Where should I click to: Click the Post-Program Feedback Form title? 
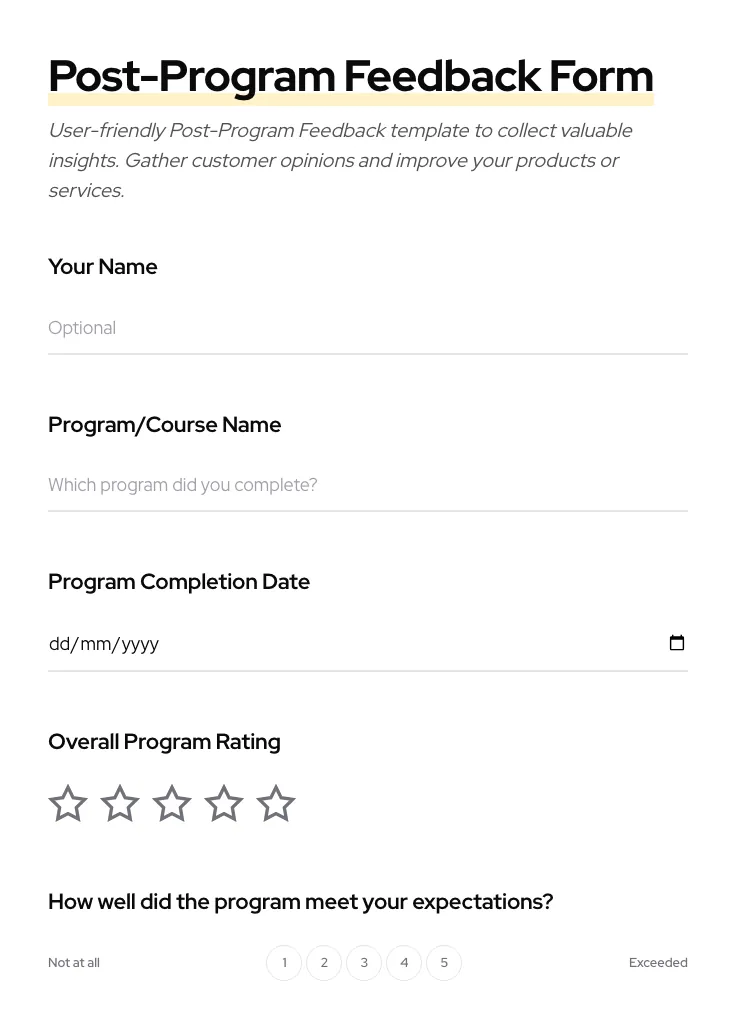[350, 75]
